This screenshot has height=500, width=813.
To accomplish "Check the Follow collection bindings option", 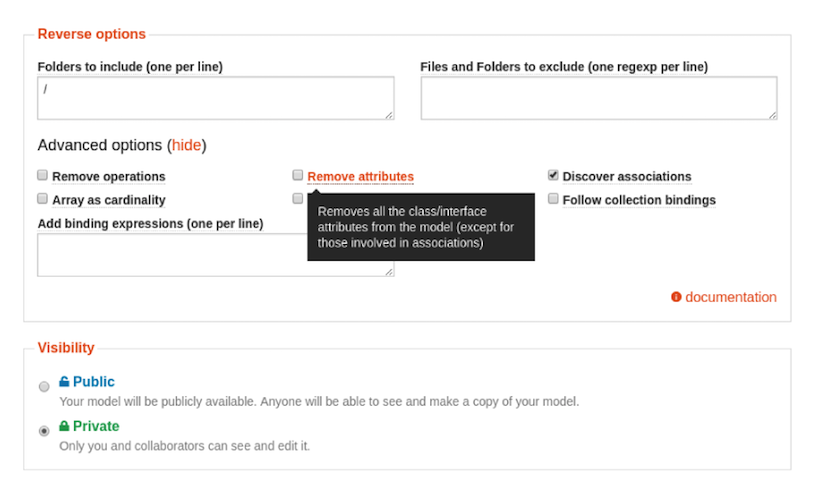I will pyautogui.click(x=553, y=199).
